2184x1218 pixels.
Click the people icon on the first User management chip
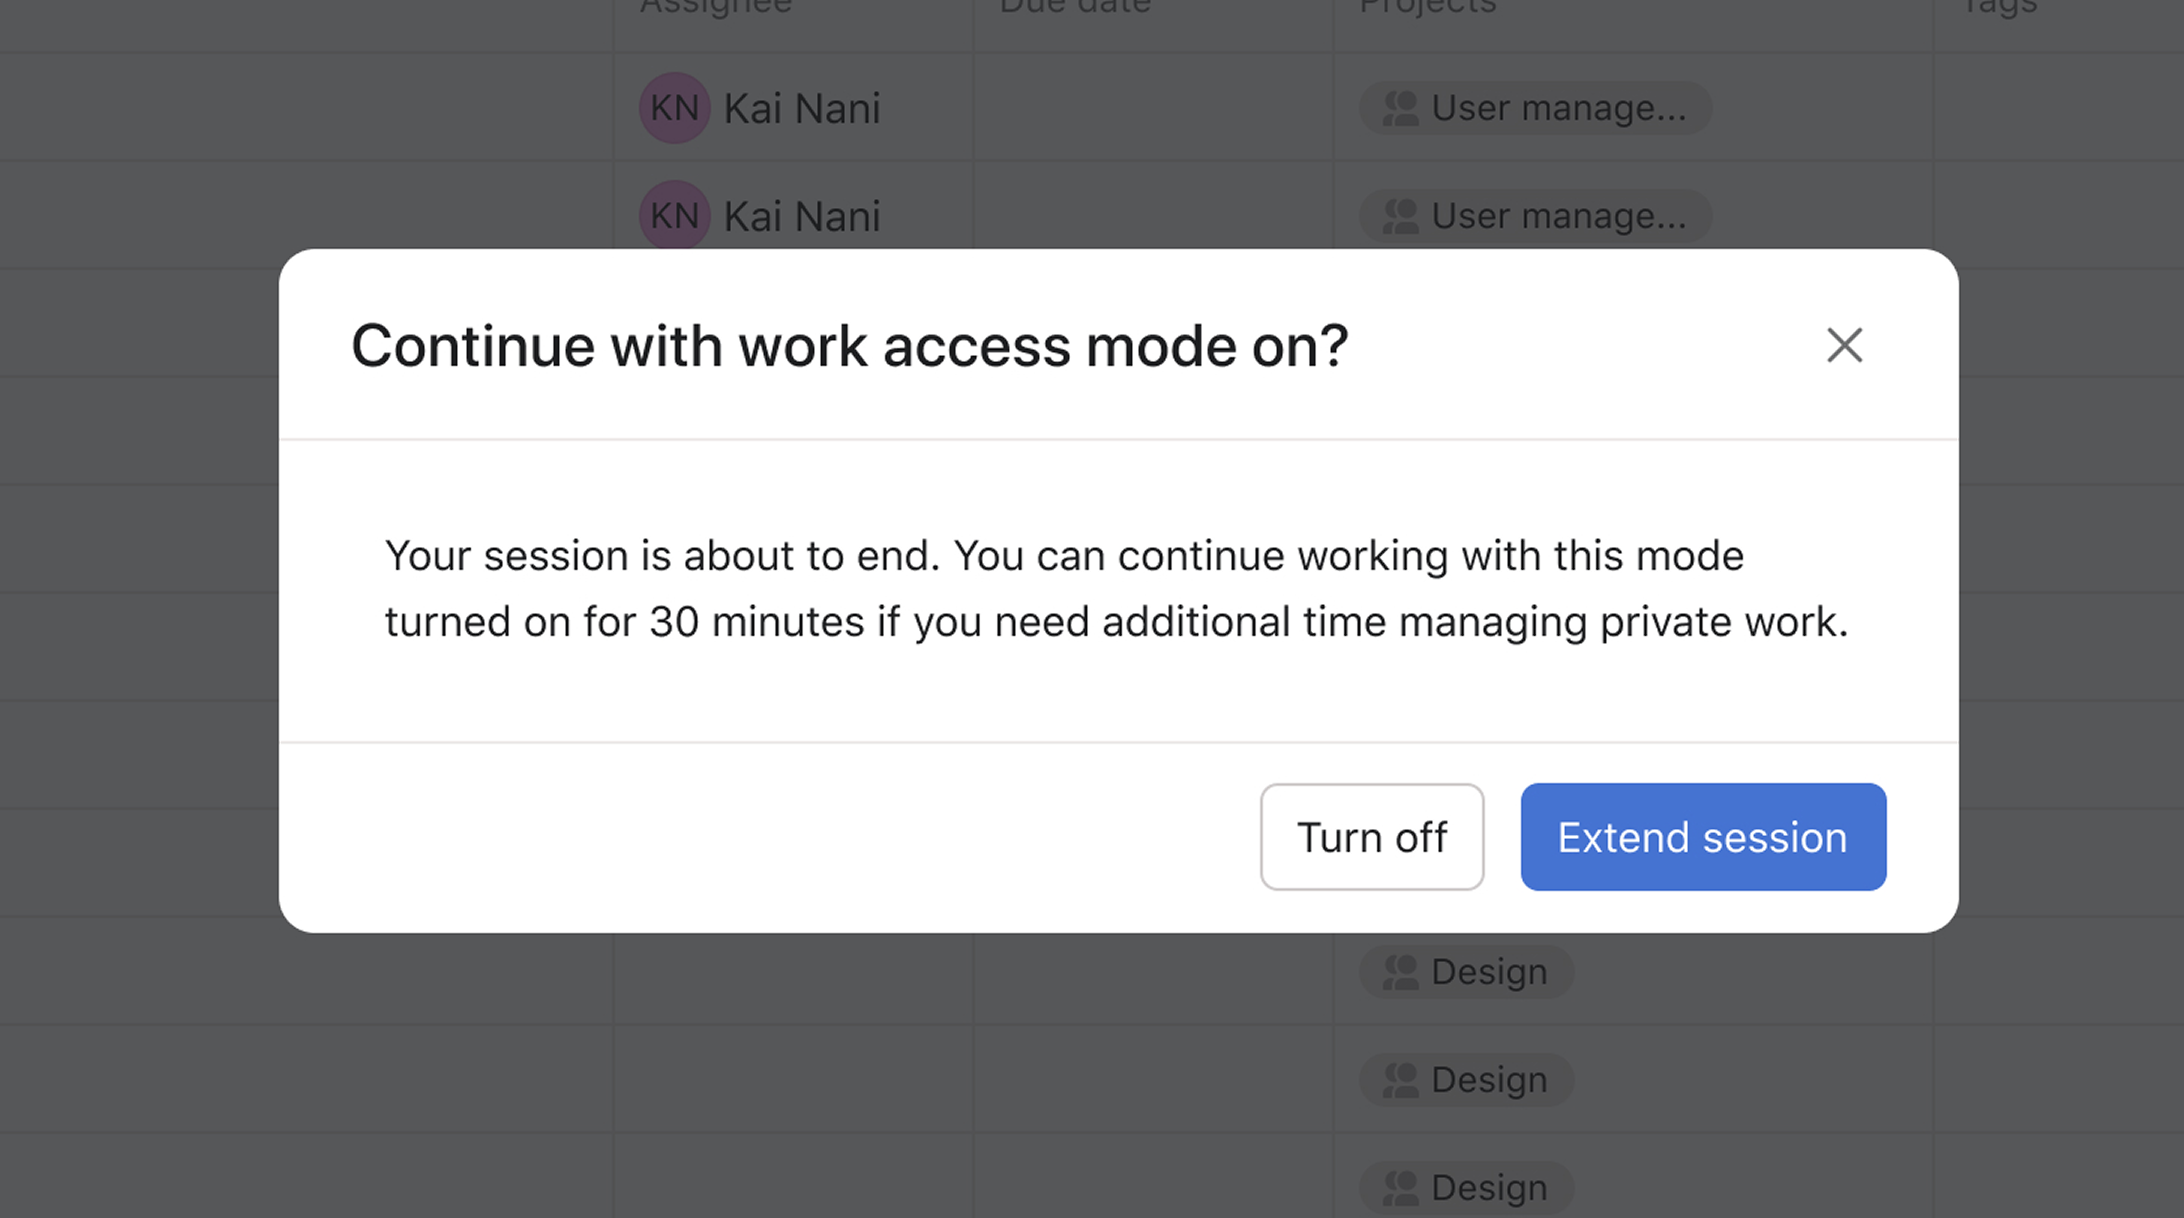pos(1400,108)
